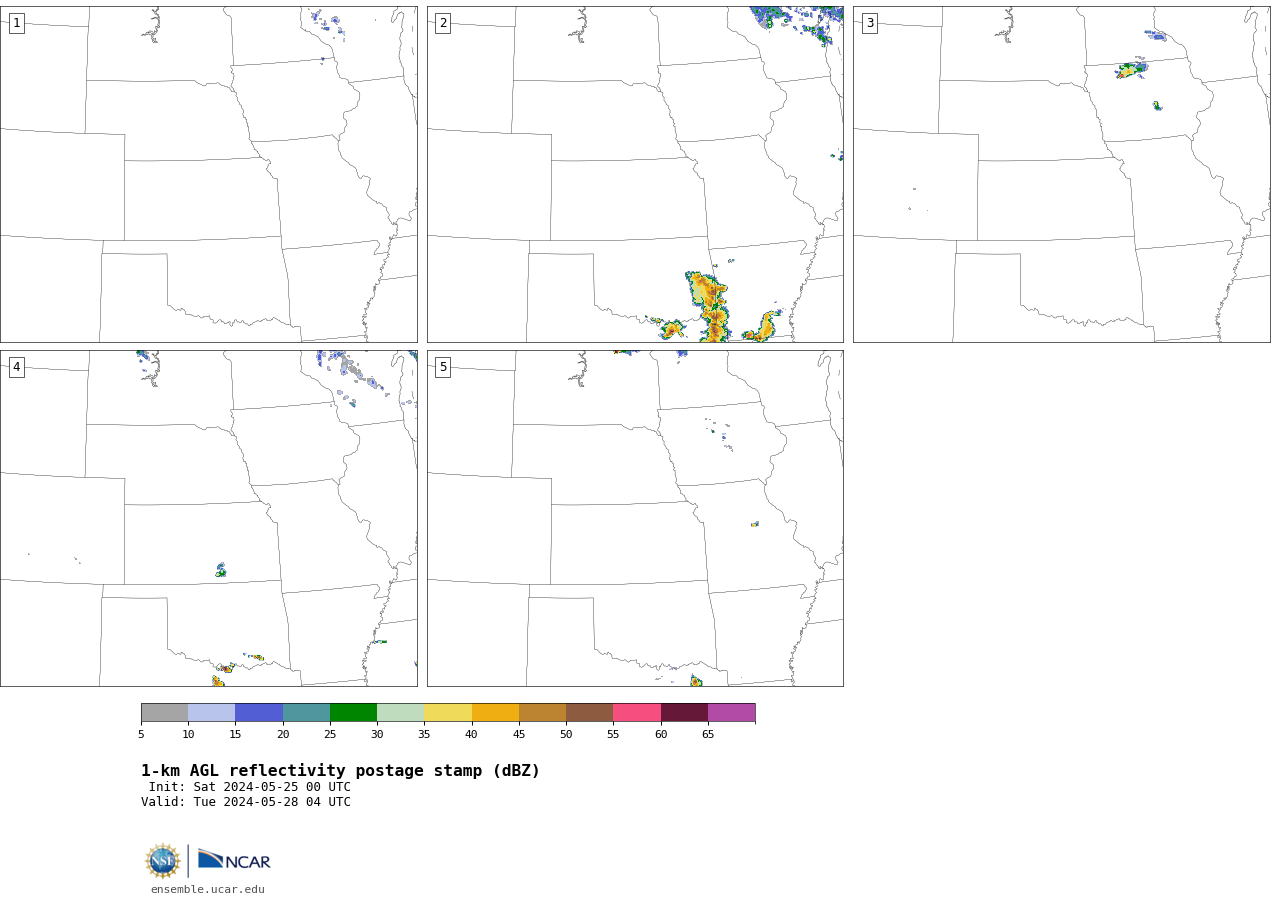Click the southern Kansas cell in panel 4
Viewport: 1280px width, 901px height.
[221, 570]
